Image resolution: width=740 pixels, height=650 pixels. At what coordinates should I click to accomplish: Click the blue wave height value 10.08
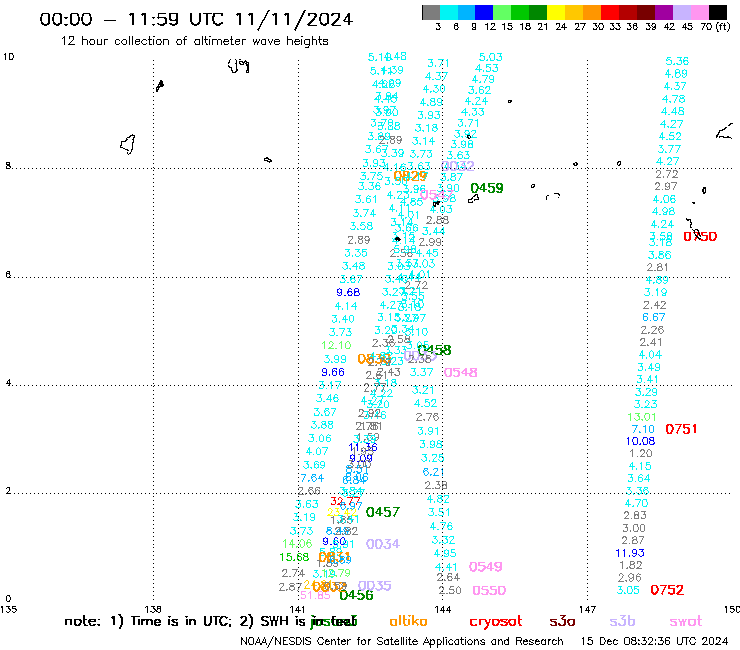pyautogui.click(x=640, y=441)
